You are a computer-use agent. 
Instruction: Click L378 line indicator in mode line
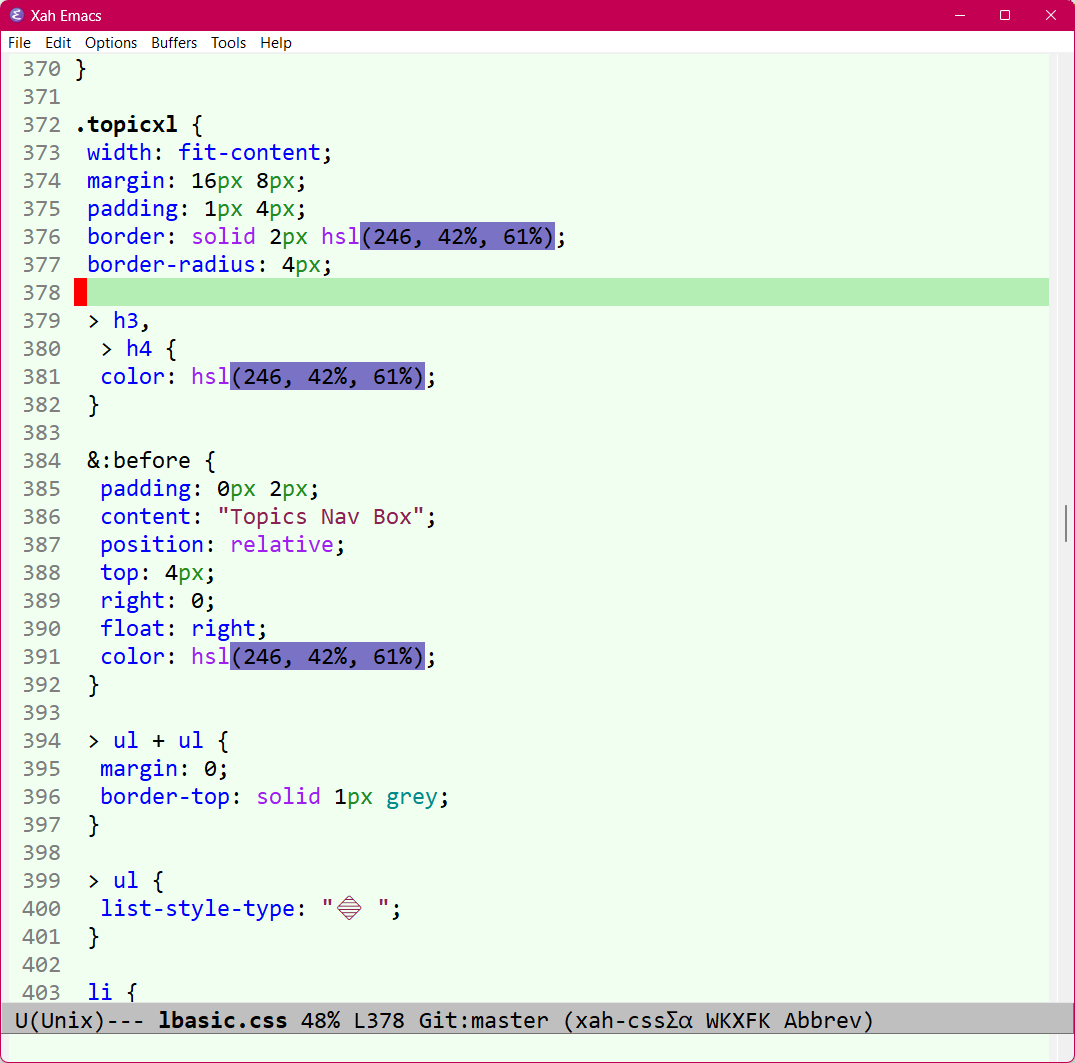pyautogui.click(x=379, y=1020)
